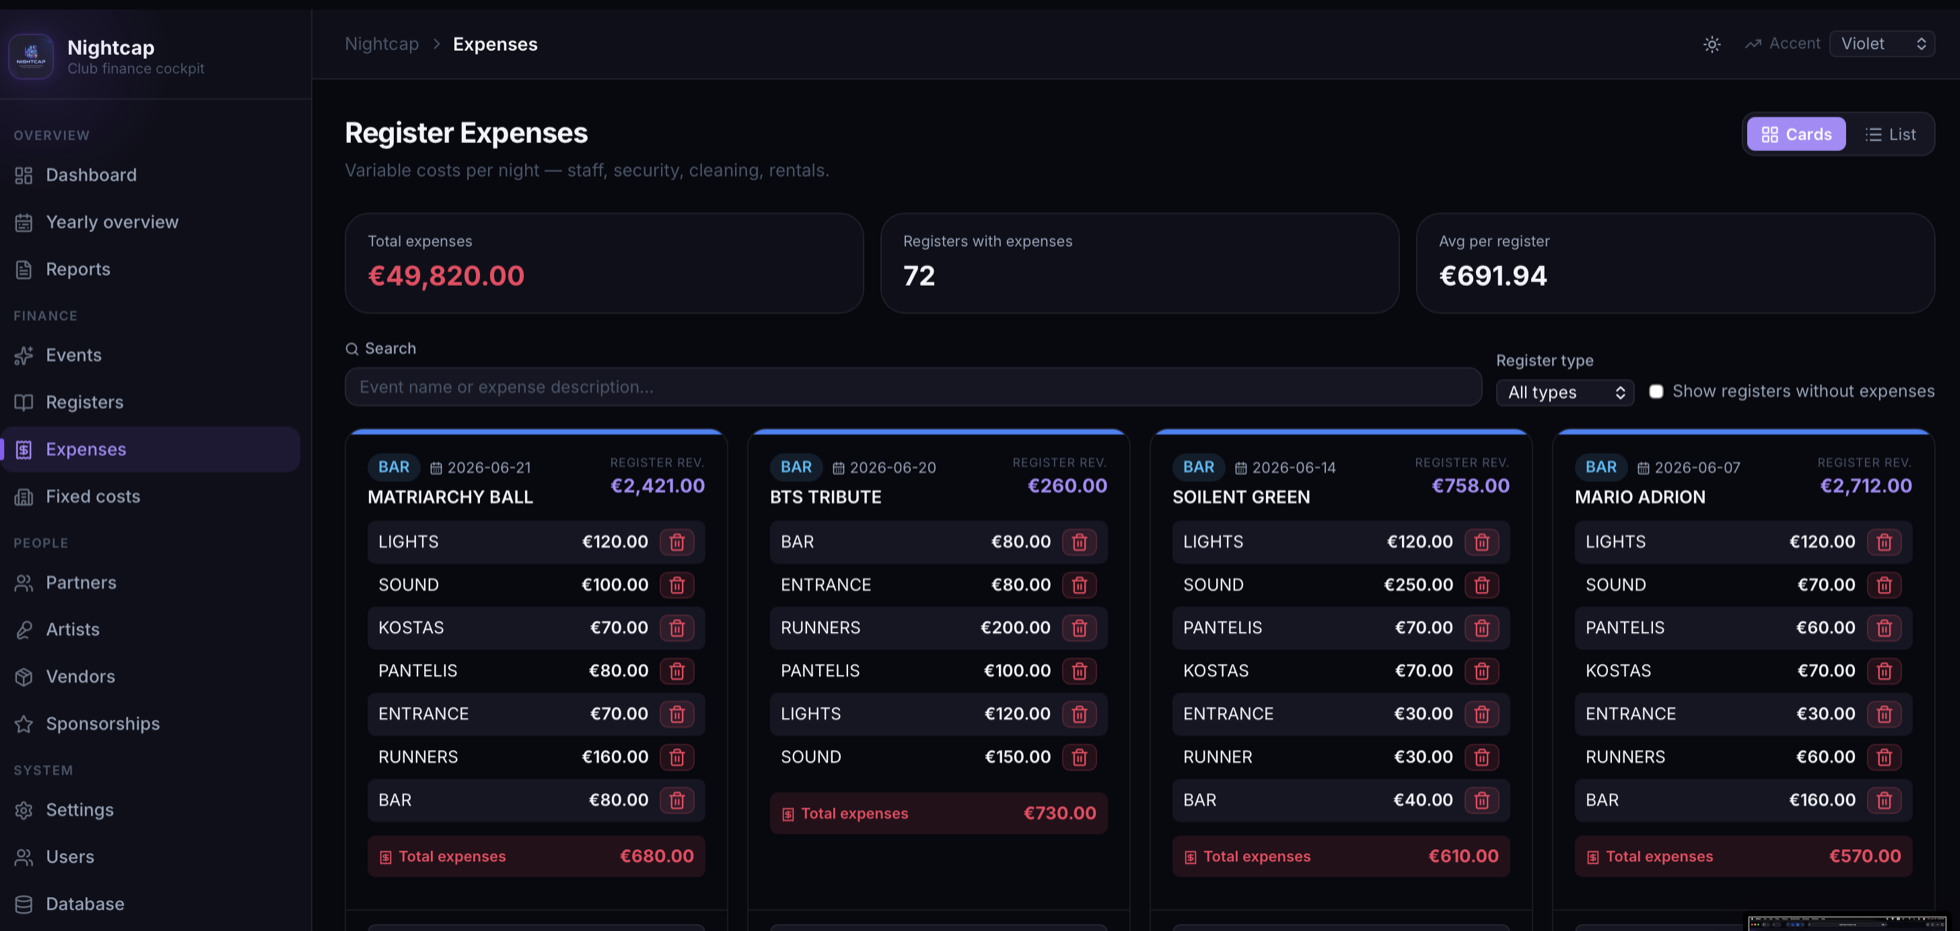Delete PANTELIS expense in BTS Tribute card
This screenshot has width=1960, height=931.
1079,671
